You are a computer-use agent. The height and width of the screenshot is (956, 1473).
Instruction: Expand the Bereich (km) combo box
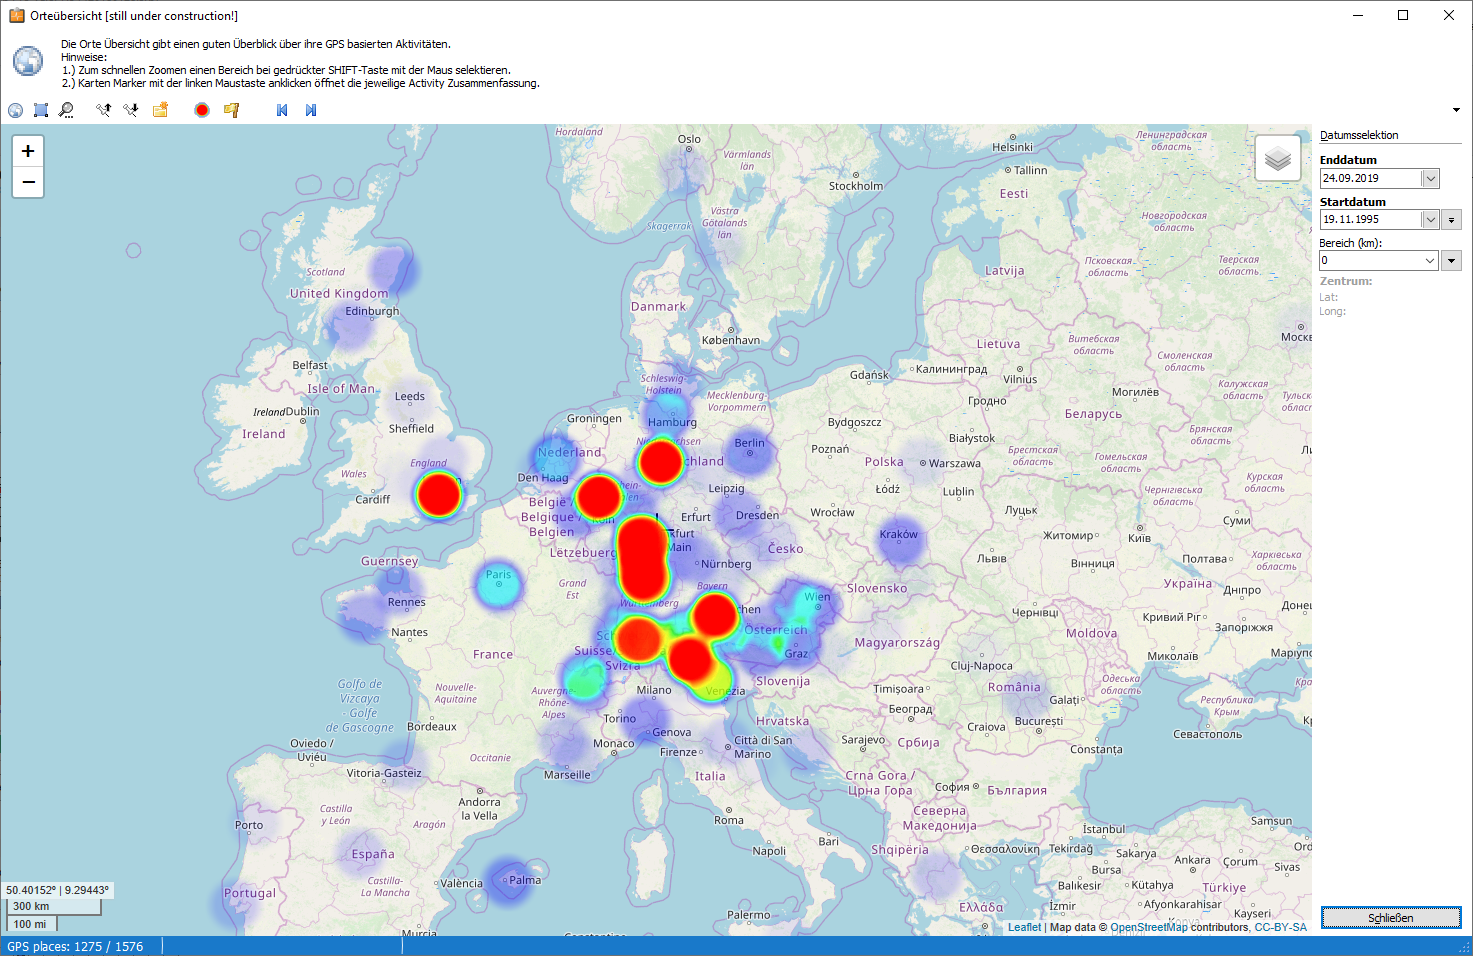click(x=1430, y=260)
